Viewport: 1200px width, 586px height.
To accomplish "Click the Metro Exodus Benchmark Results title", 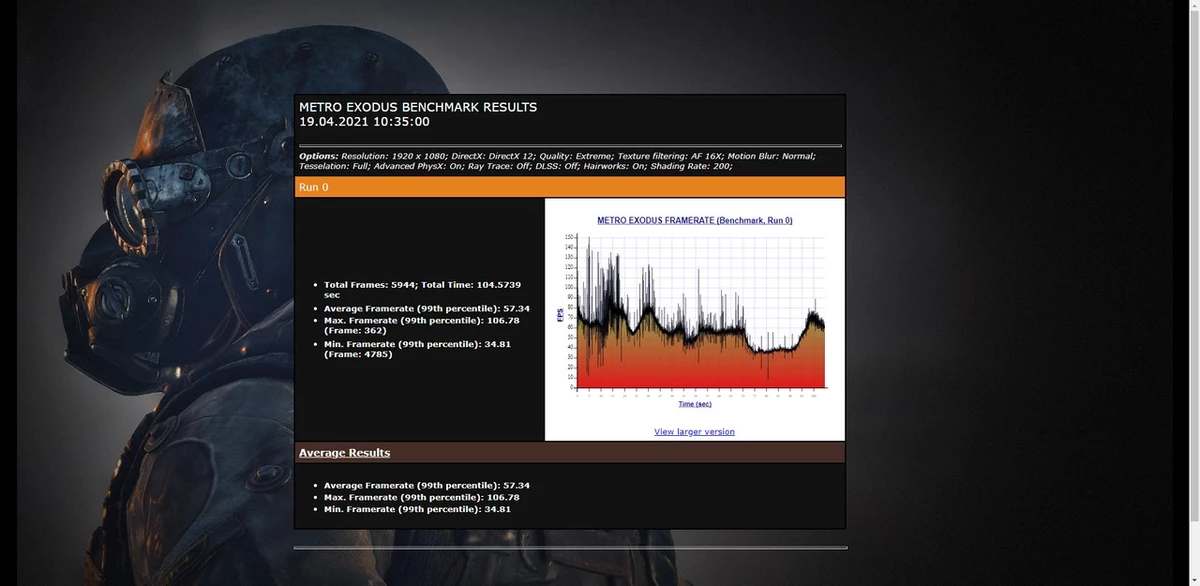I will click(418, 107).
